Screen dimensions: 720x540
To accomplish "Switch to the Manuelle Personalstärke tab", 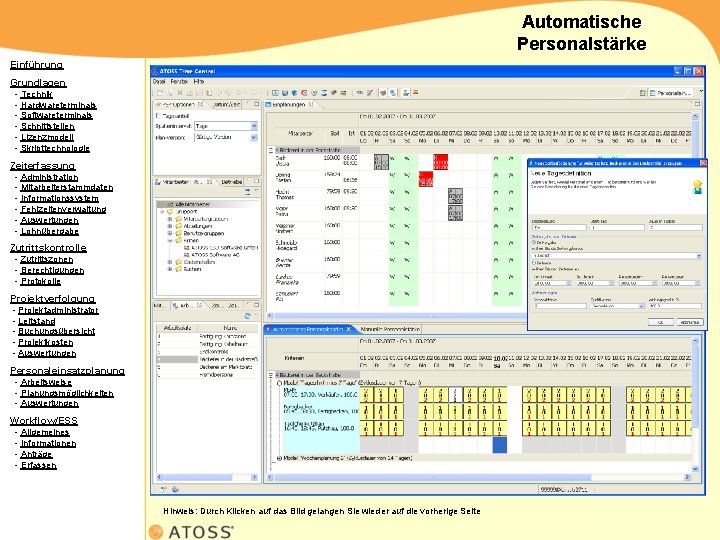I will click(x=389, y=329).
